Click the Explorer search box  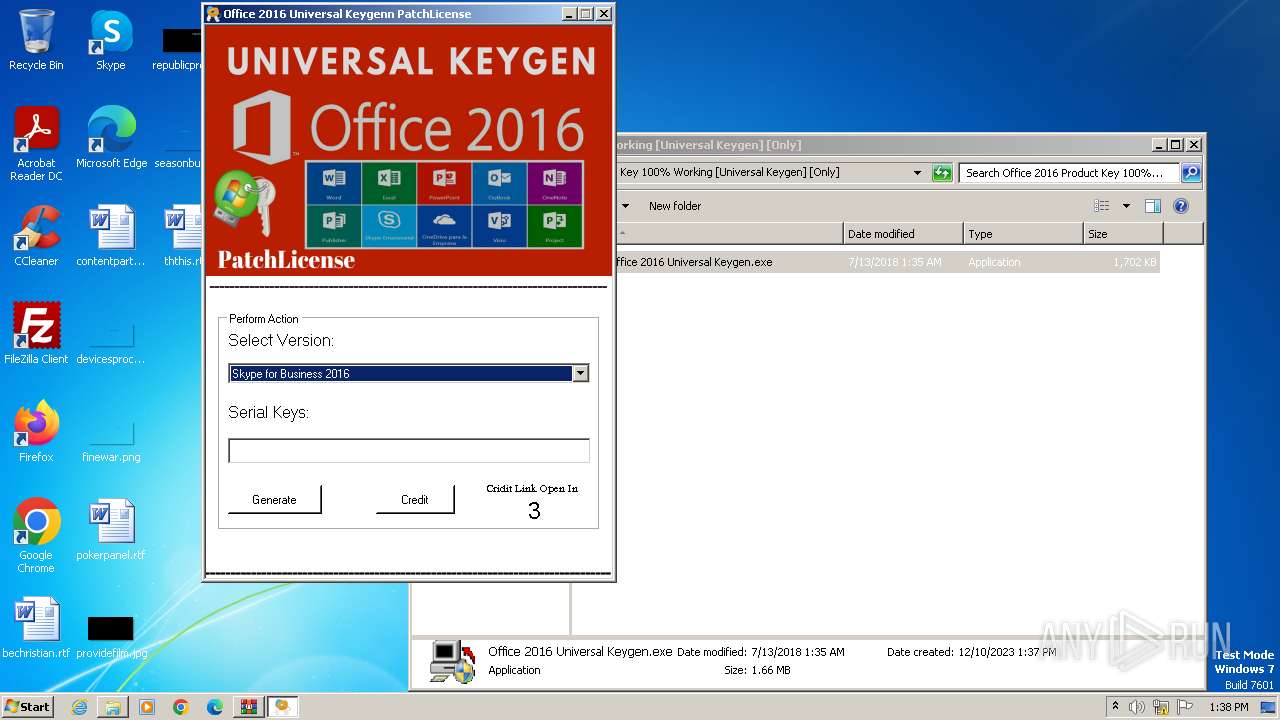(1069, 173)
